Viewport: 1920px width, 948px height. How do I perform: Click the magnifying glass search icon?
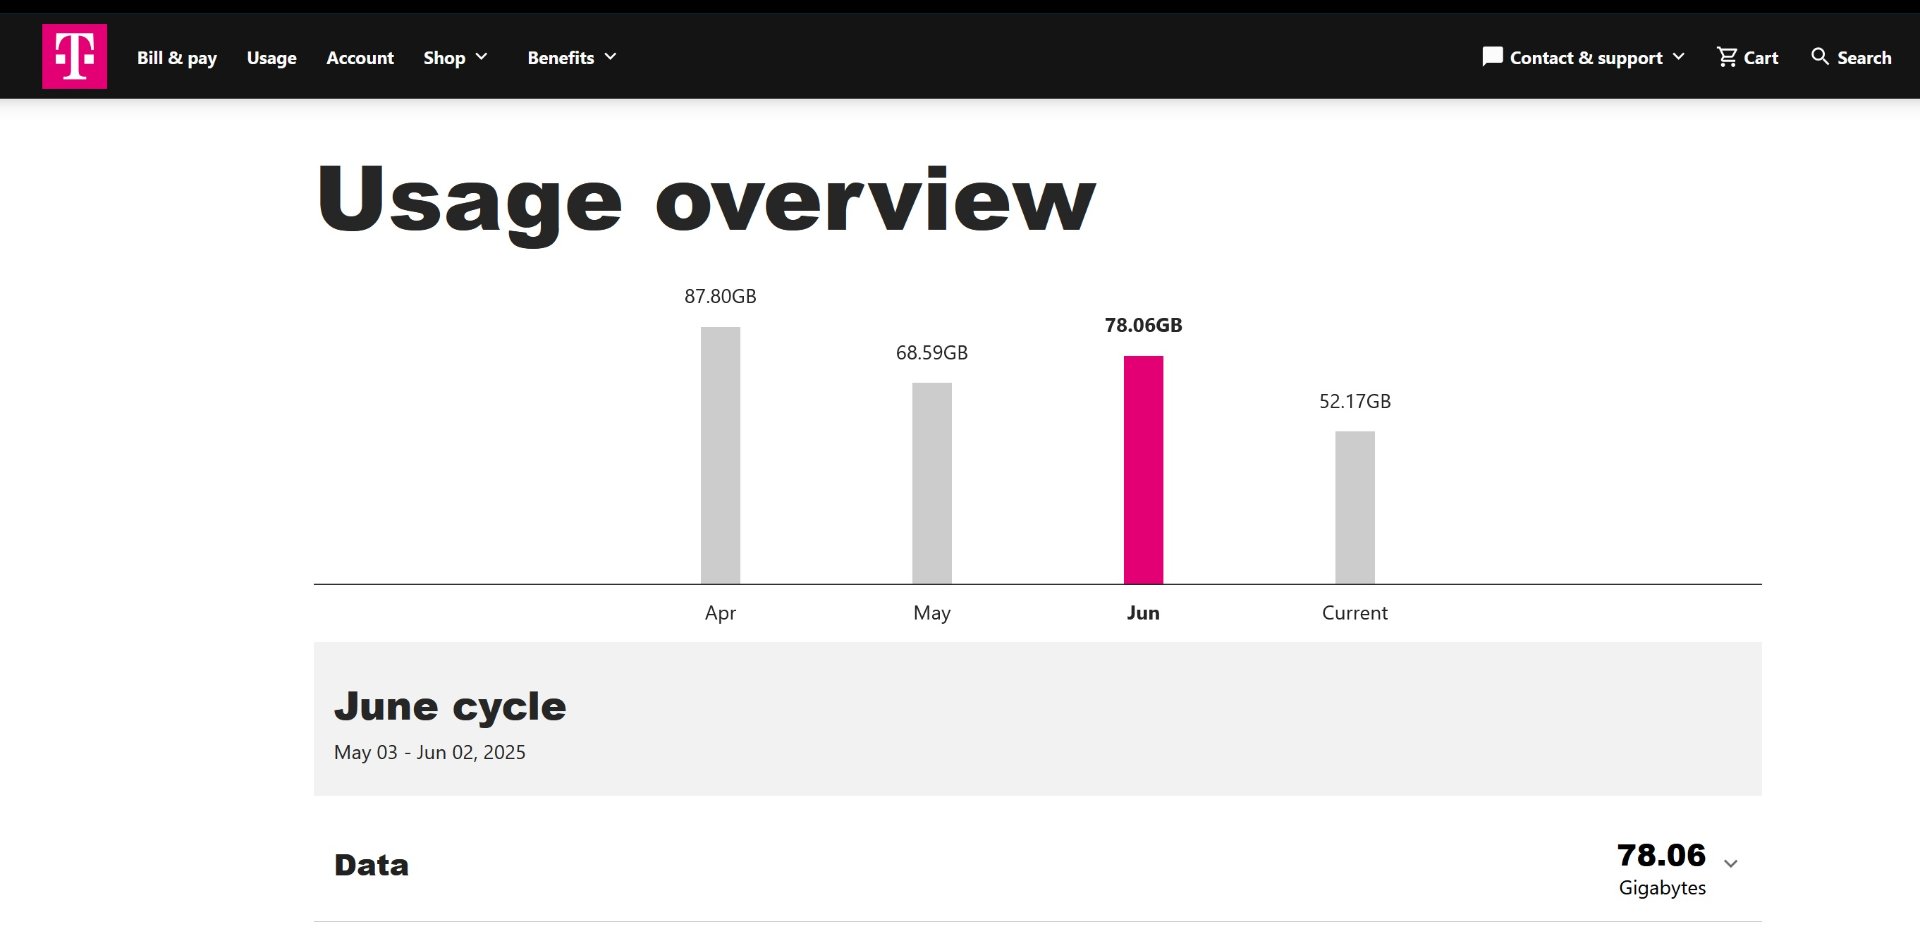[x=1820, y=57]
